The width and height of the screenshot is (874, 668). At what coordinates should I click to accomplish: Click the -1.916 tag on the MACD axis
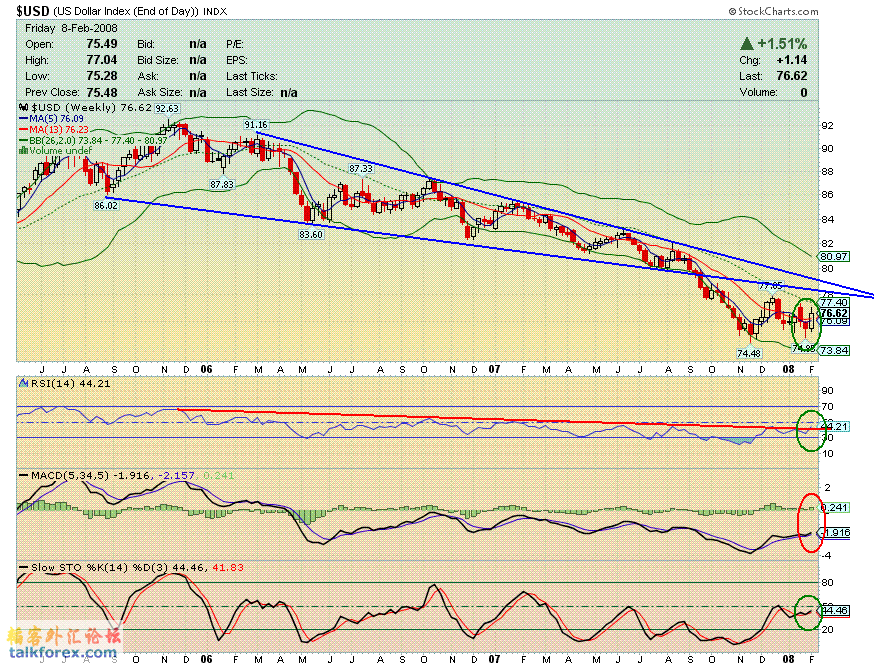[834, 533]
